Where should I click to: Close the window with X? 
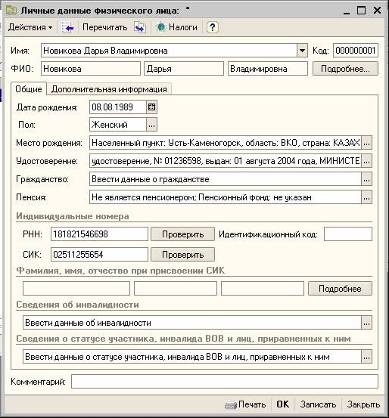(377, 11)
